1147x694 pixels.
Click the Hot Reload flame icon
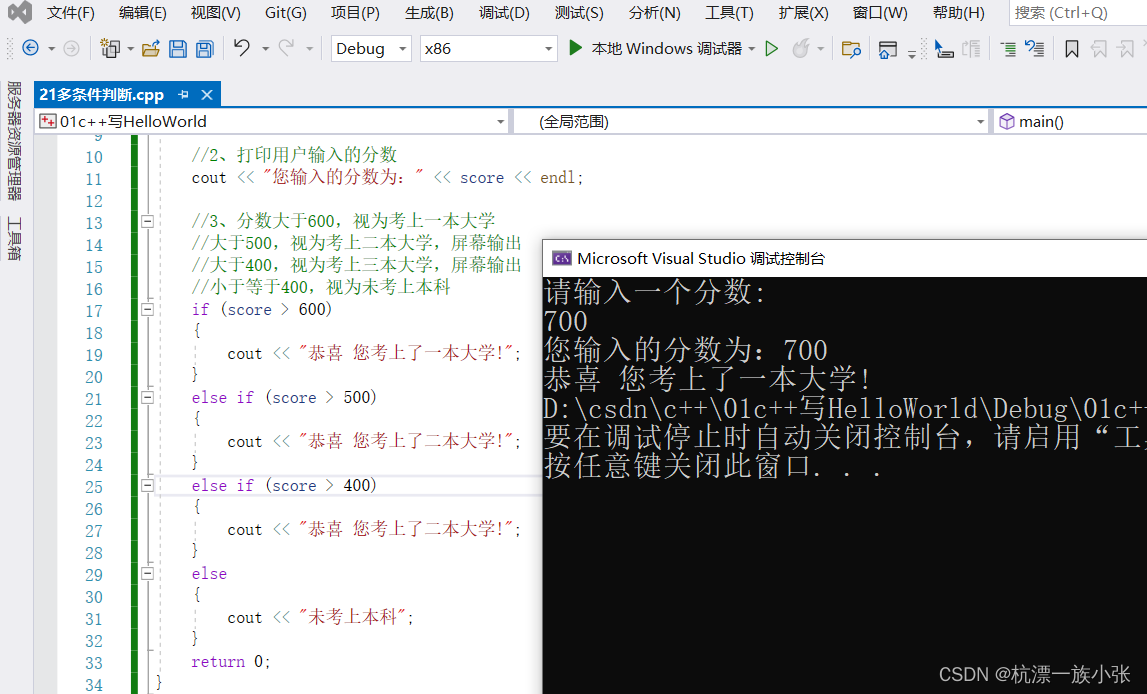801,48
